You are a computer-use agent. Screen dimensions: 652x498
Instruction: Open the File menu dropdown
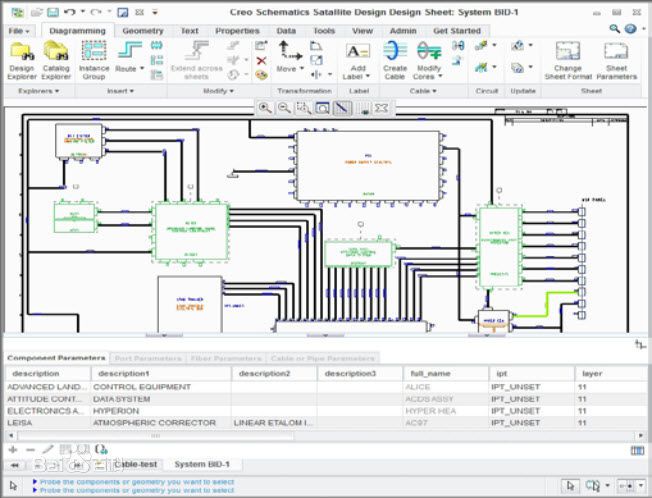pos(19,31)
